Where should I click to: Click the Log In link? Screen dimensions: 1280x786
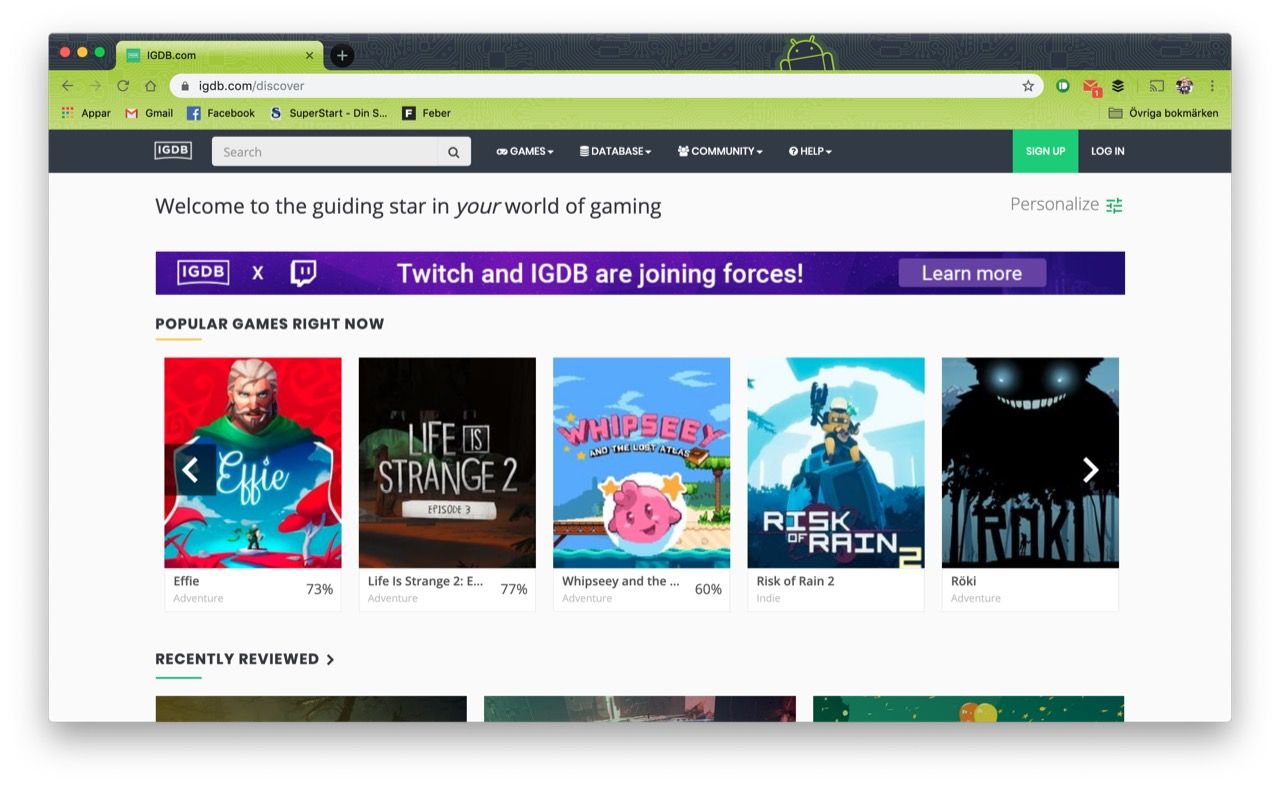(x=1107, y=151)
